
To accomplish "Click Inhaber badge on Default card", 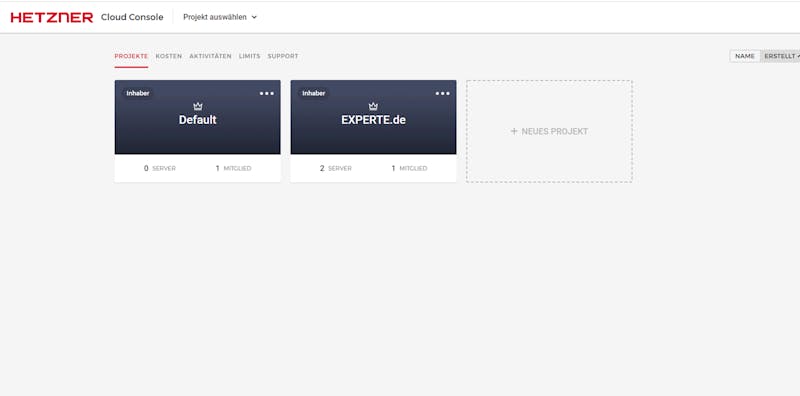I will 138,93.
